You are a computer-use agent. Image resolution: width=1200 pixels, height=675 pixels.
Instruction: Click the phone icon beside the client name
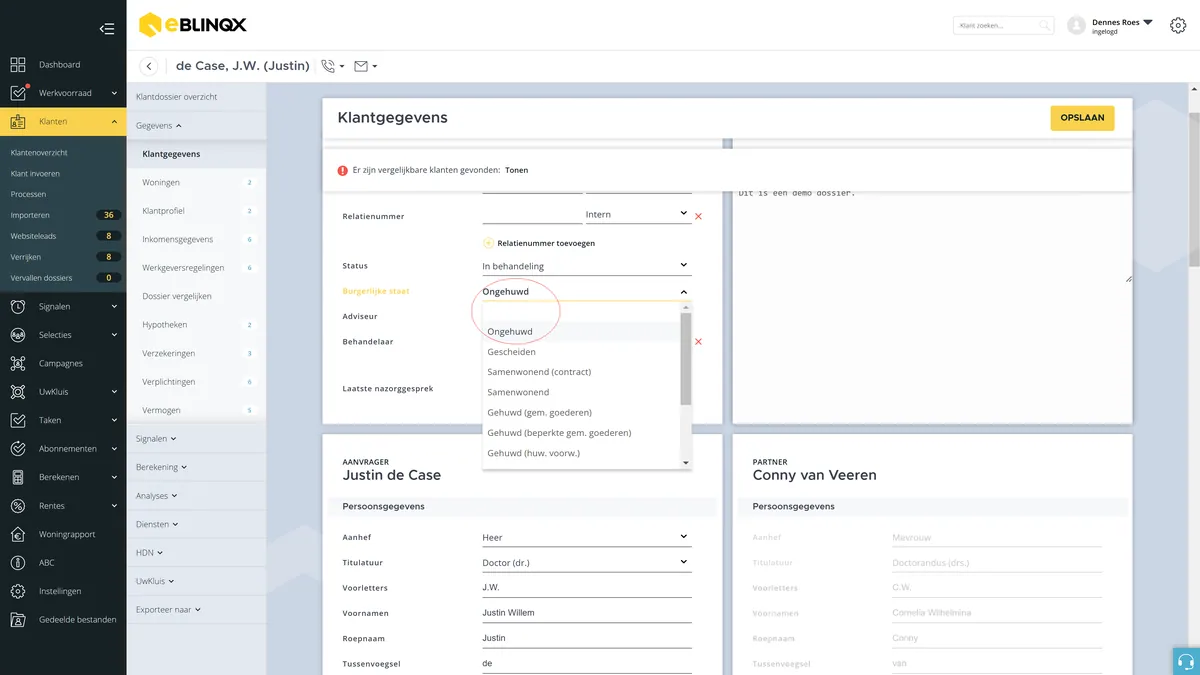tap(328, 67)
